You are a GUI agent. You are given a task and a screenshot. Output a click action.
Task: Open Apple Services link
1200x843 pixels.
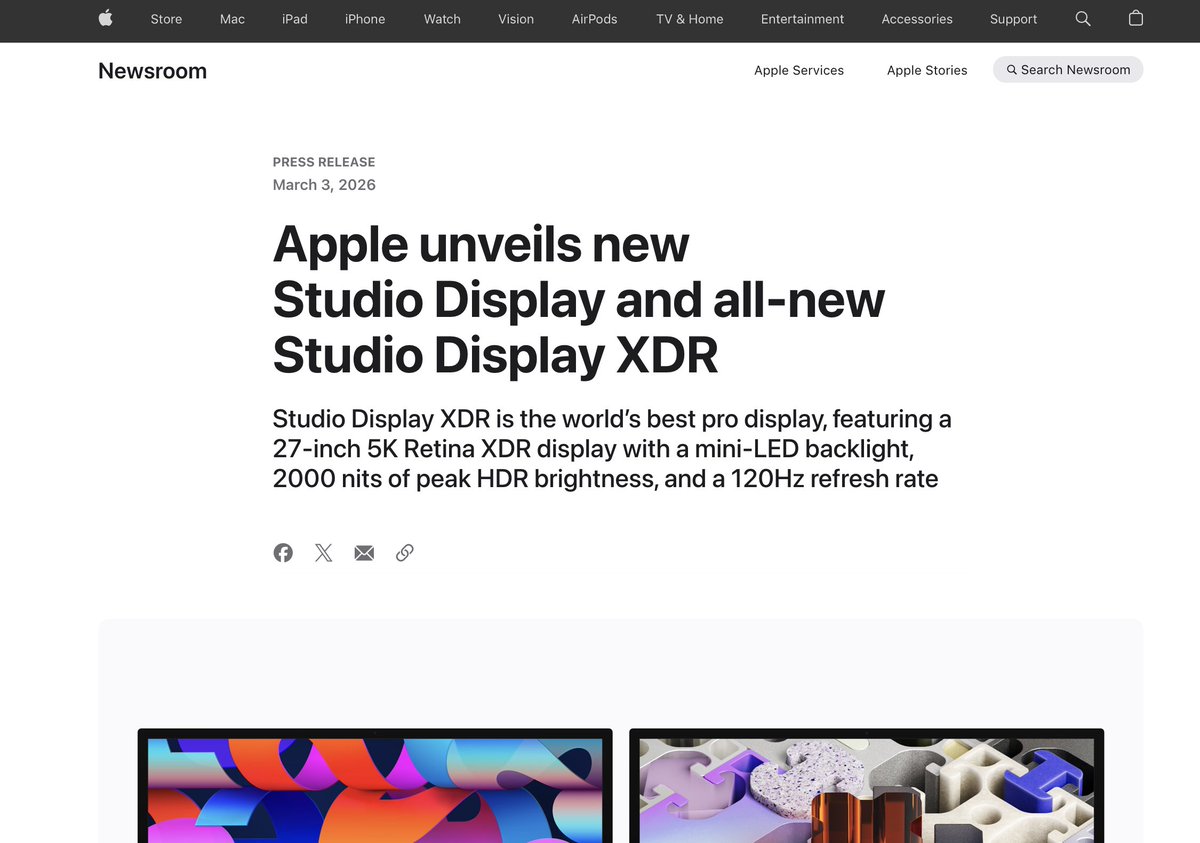click(x=799, y=70)
